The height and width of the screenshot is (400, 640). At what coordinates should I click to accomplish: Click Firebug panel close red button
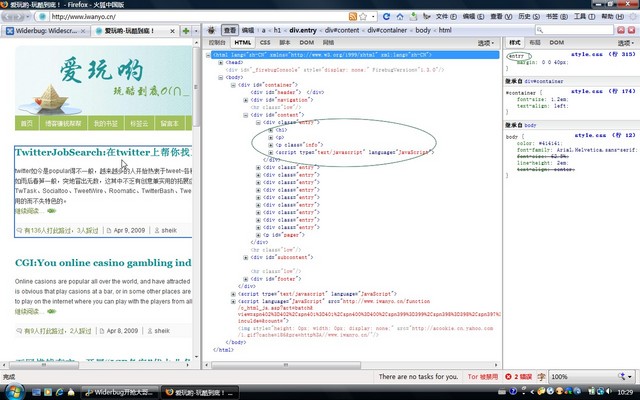pos(631,30)
